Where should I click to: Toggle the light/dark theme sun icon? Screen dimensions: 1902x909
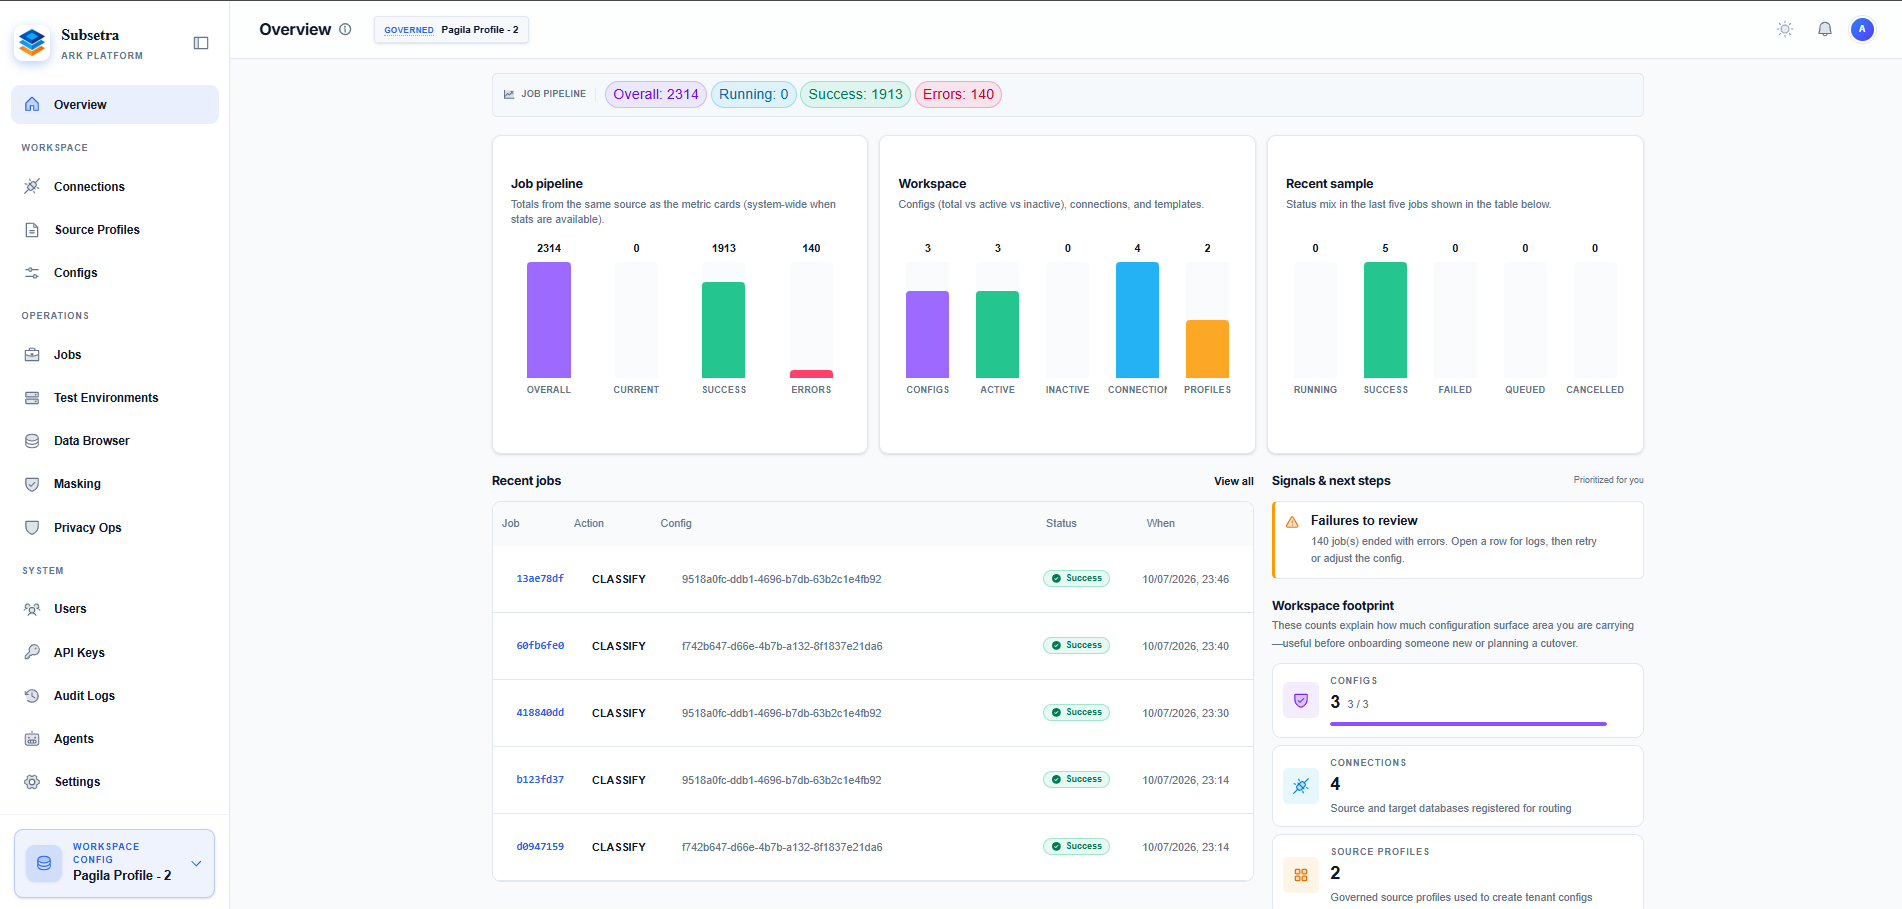pos(1785,29)
